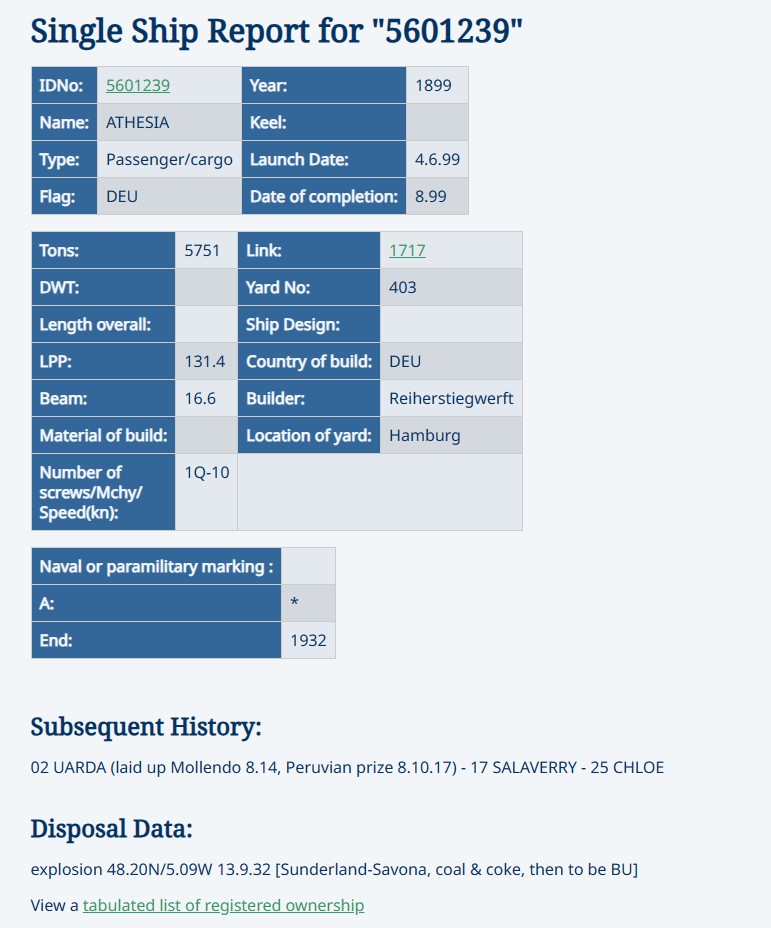Click the Launch Date value 4.6.99
The image size is (771, 928).
437,159
